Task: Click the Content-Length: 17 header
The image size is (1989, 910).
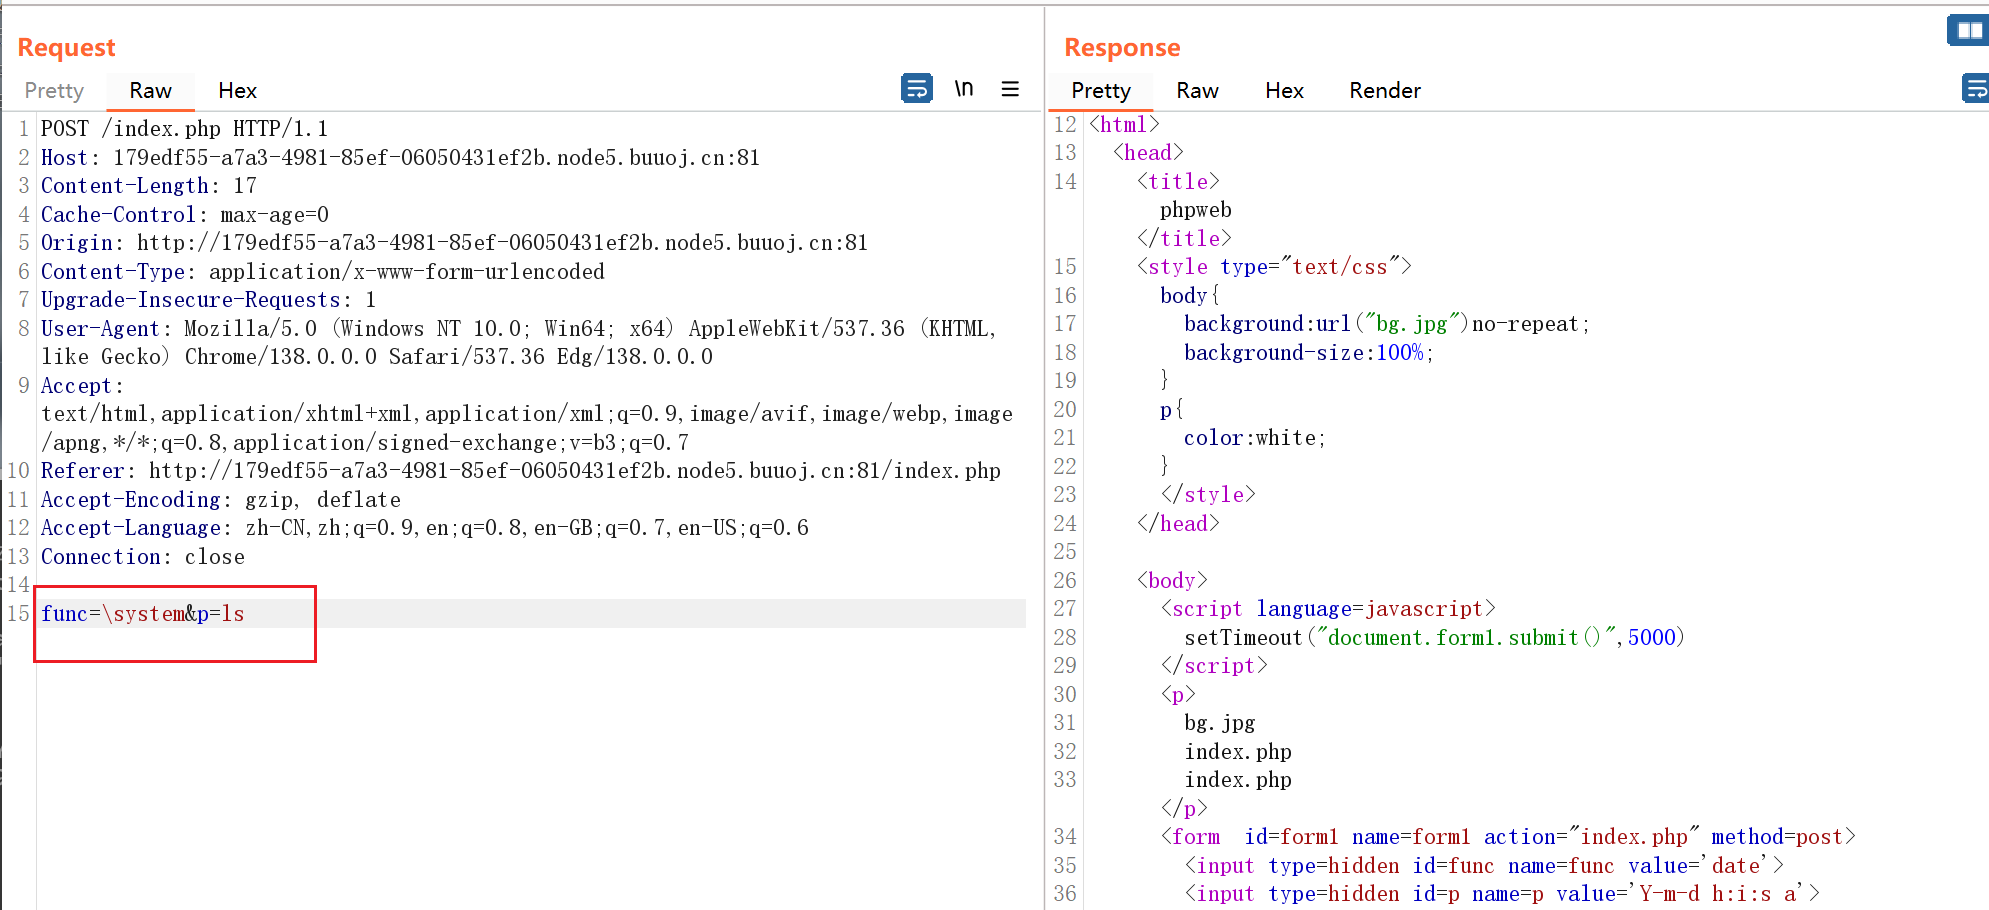Action: click(148, 186)
